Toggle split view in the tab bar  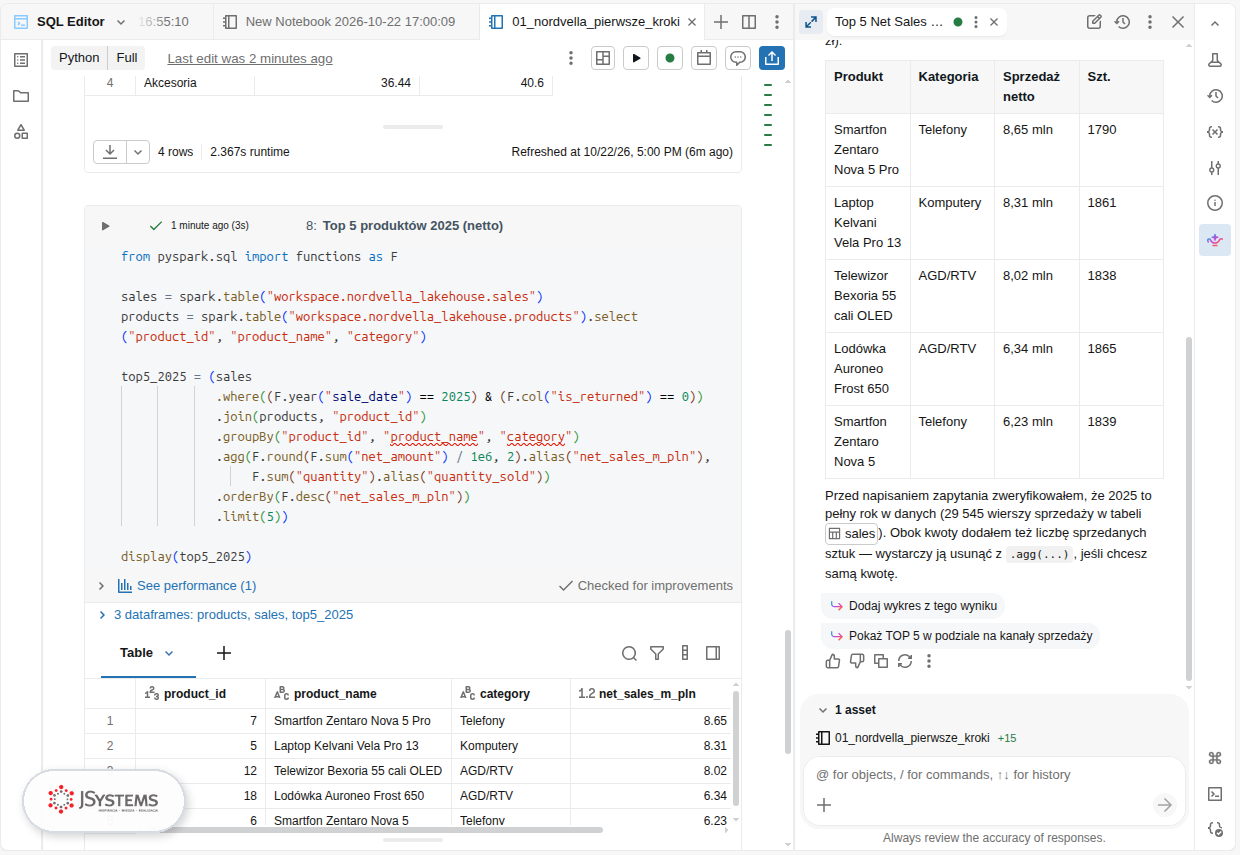(x=749, y=22)
